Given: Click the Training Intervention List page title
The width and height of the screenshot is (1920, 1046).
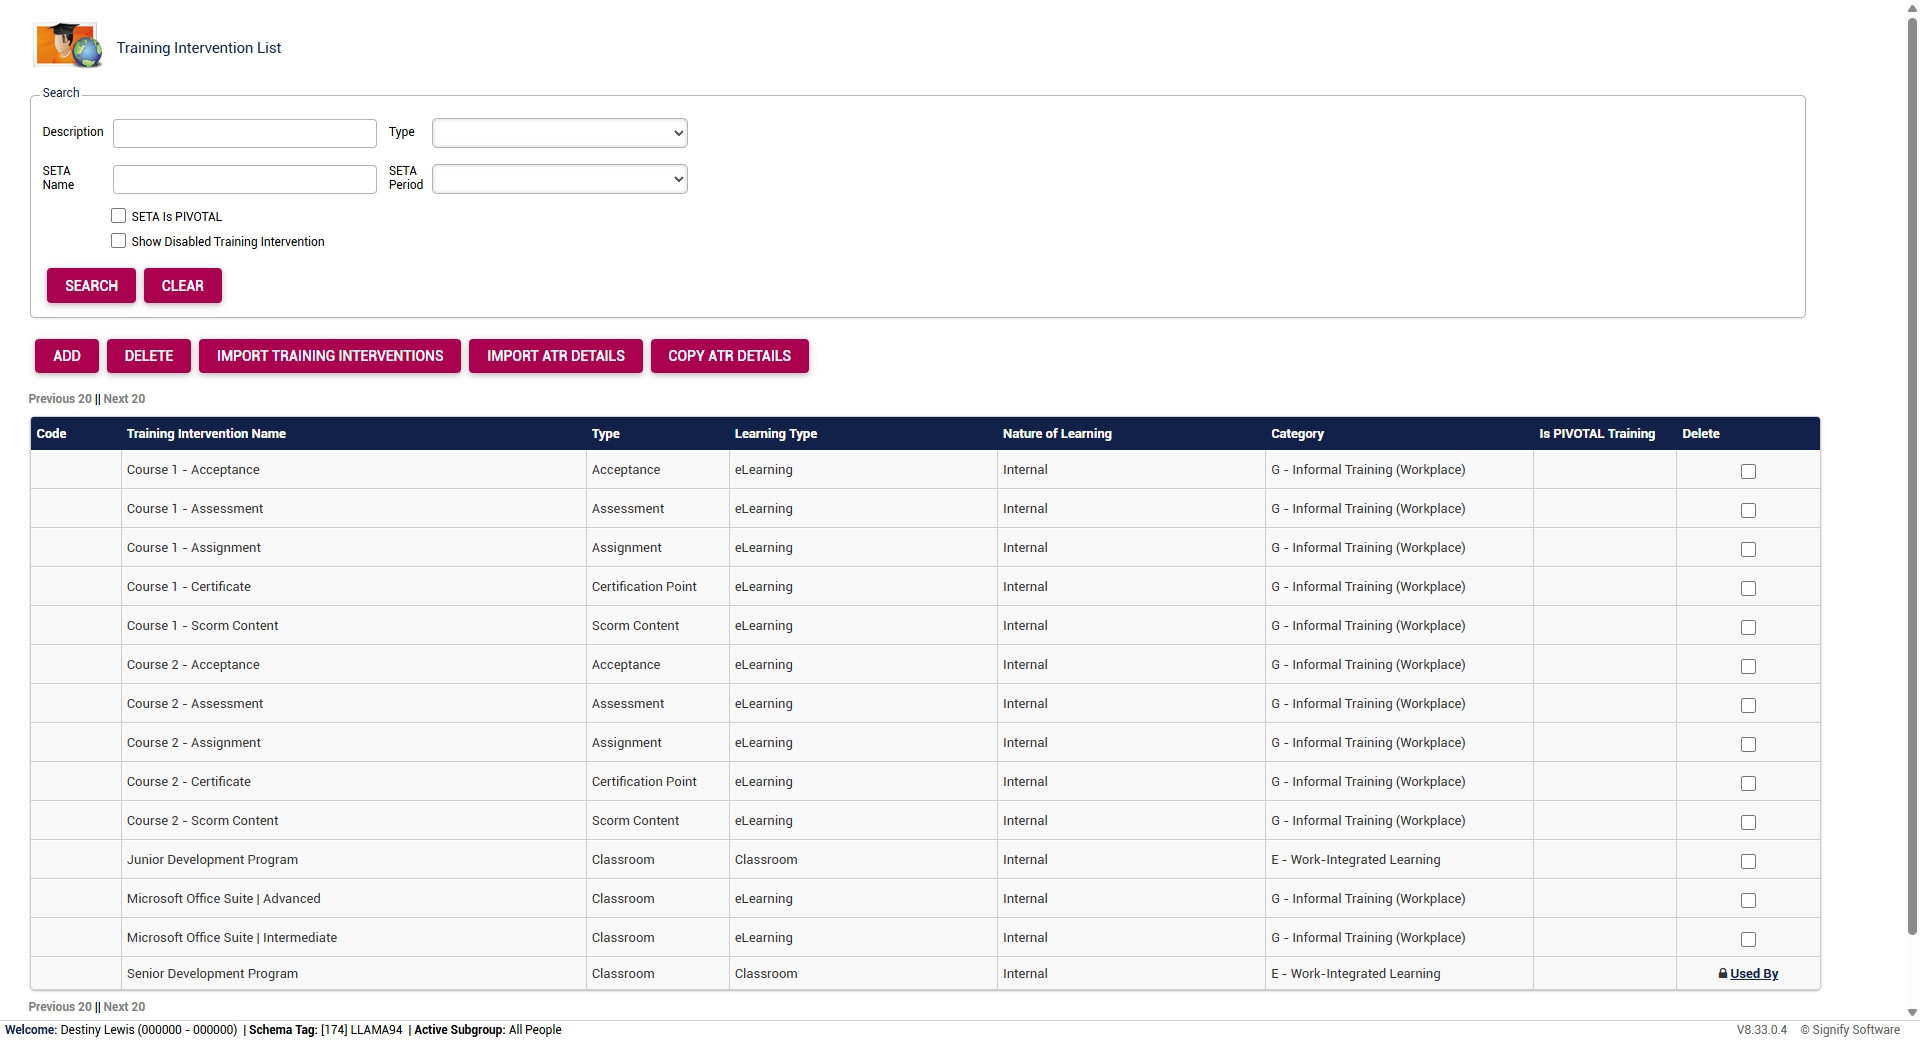Looking at the screenshot, I should pyautogui.click(x=198, y=48).
